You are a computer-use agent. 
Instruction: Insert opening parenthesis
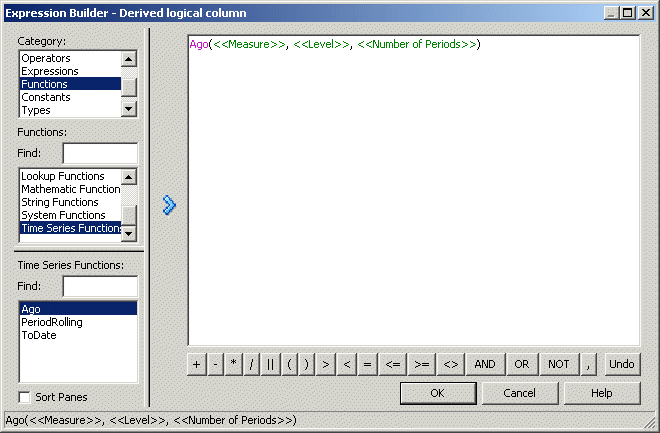(x=289, y=364)
